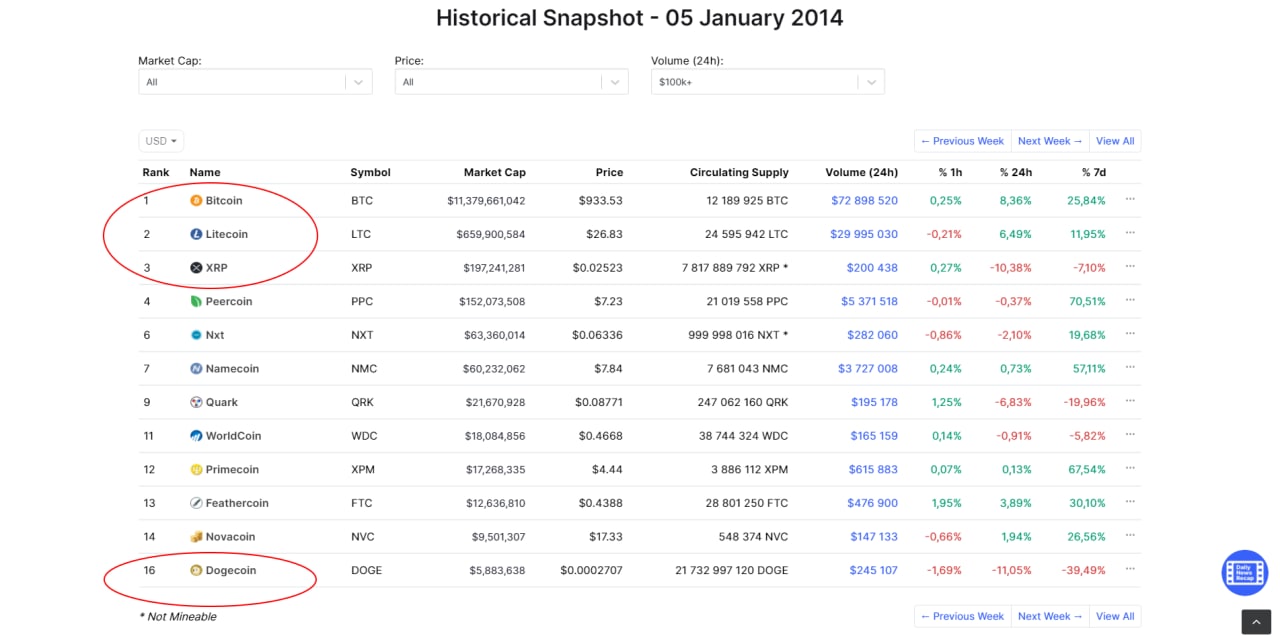Click Peercoin 7d change 70,51%
The image size is (1280, 644).
coord(1086,302)
